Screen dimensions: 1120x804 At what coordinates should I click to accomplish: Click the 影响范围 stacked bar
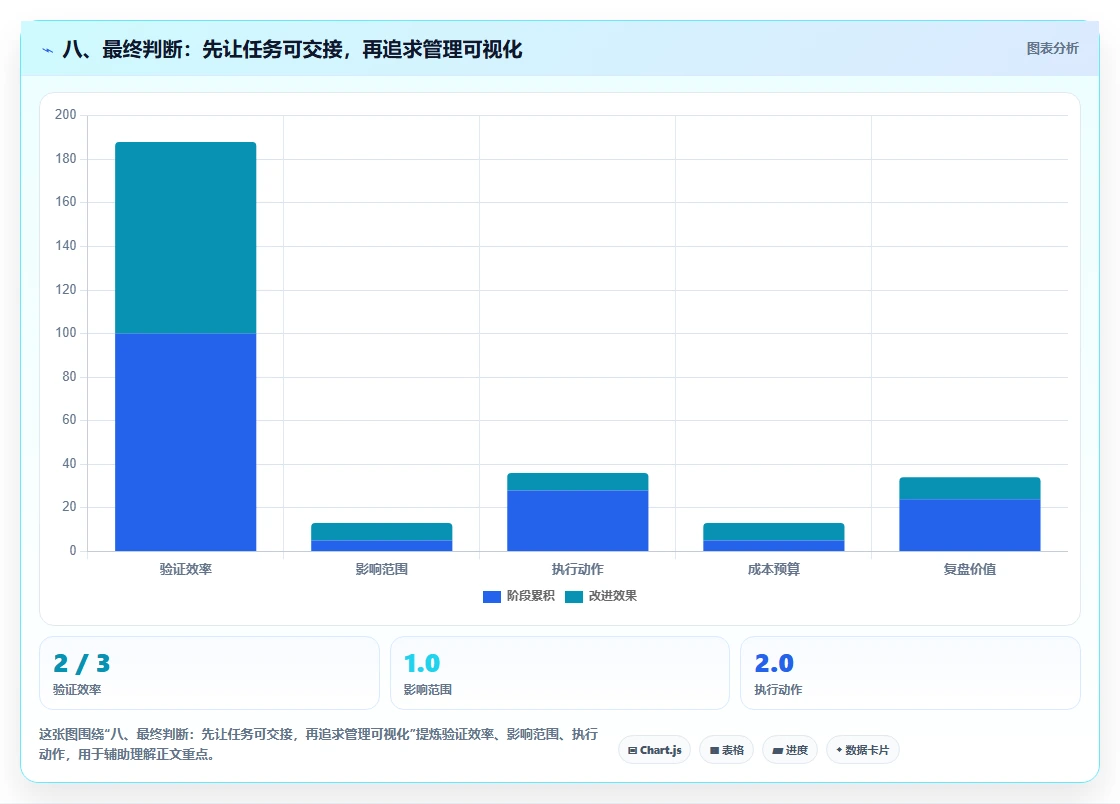coord(381,537)
